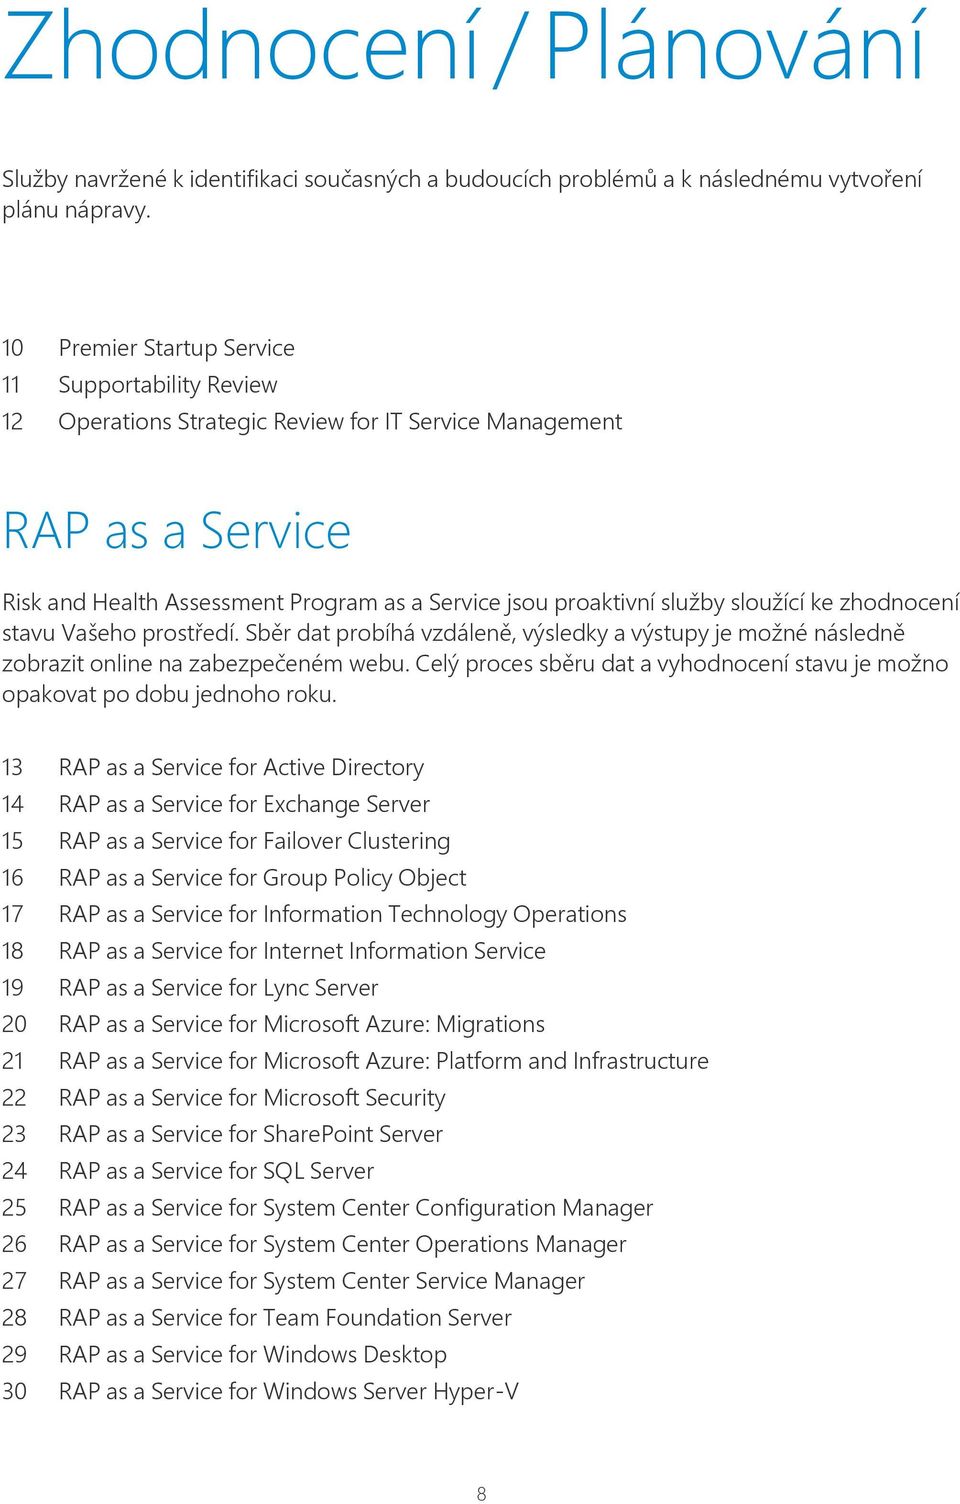Screen dimensions: 960x1504
Task: Open RAP as a Service for Failover Clustering
Action: click(x=255, y=841)
